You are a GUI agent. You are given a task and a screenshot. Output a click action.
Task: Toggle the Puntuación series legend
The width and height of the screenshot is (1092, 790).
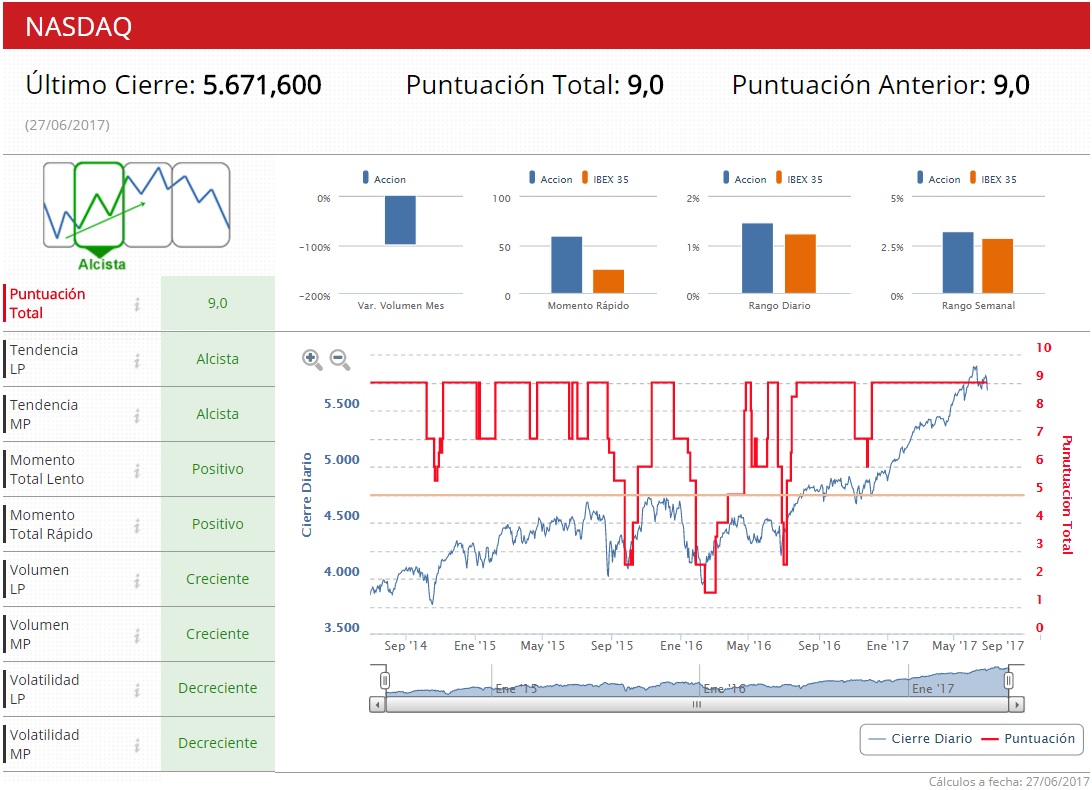point(1029,738)
